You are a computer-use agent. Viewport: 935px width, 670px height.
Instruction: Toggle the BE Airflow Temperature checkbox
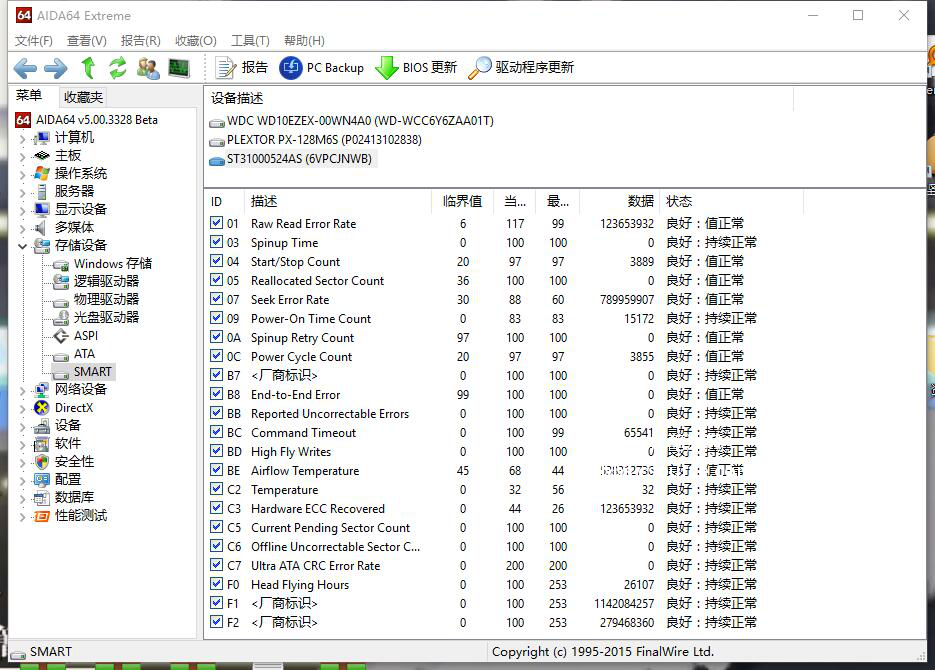pos(216,470)
